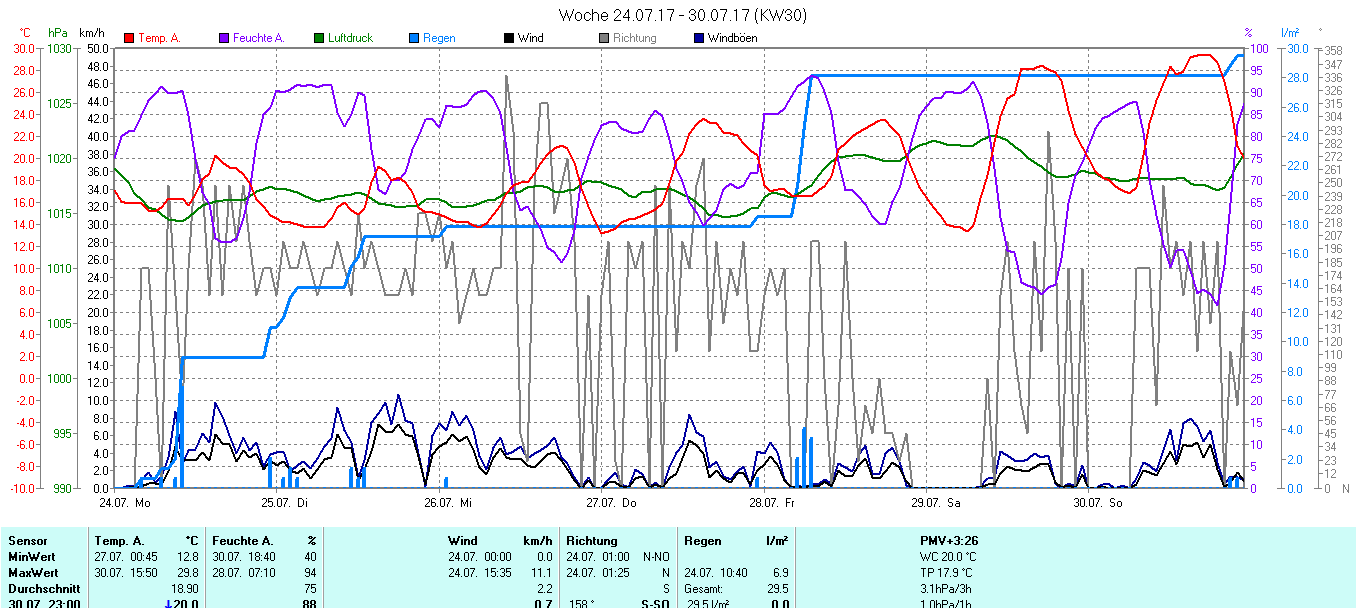Click the gray Richtung legend square
The width and height of the screenshot is (1356, 608).
coord(604,38)
